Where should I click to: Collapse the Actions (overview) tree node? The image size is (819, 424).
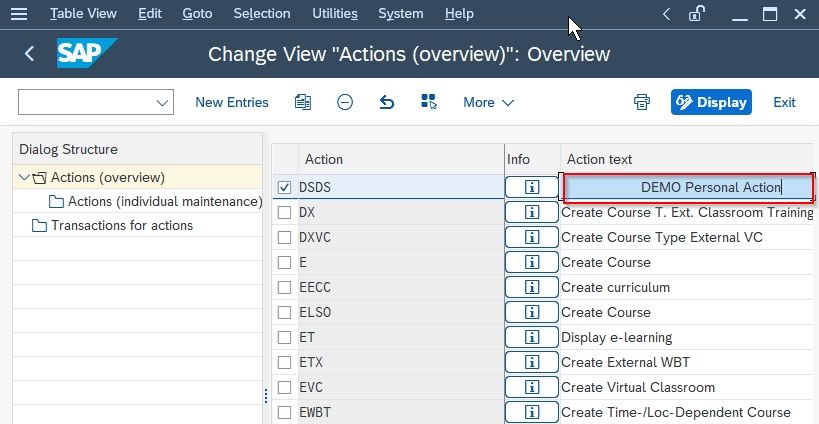coord(24,178)
